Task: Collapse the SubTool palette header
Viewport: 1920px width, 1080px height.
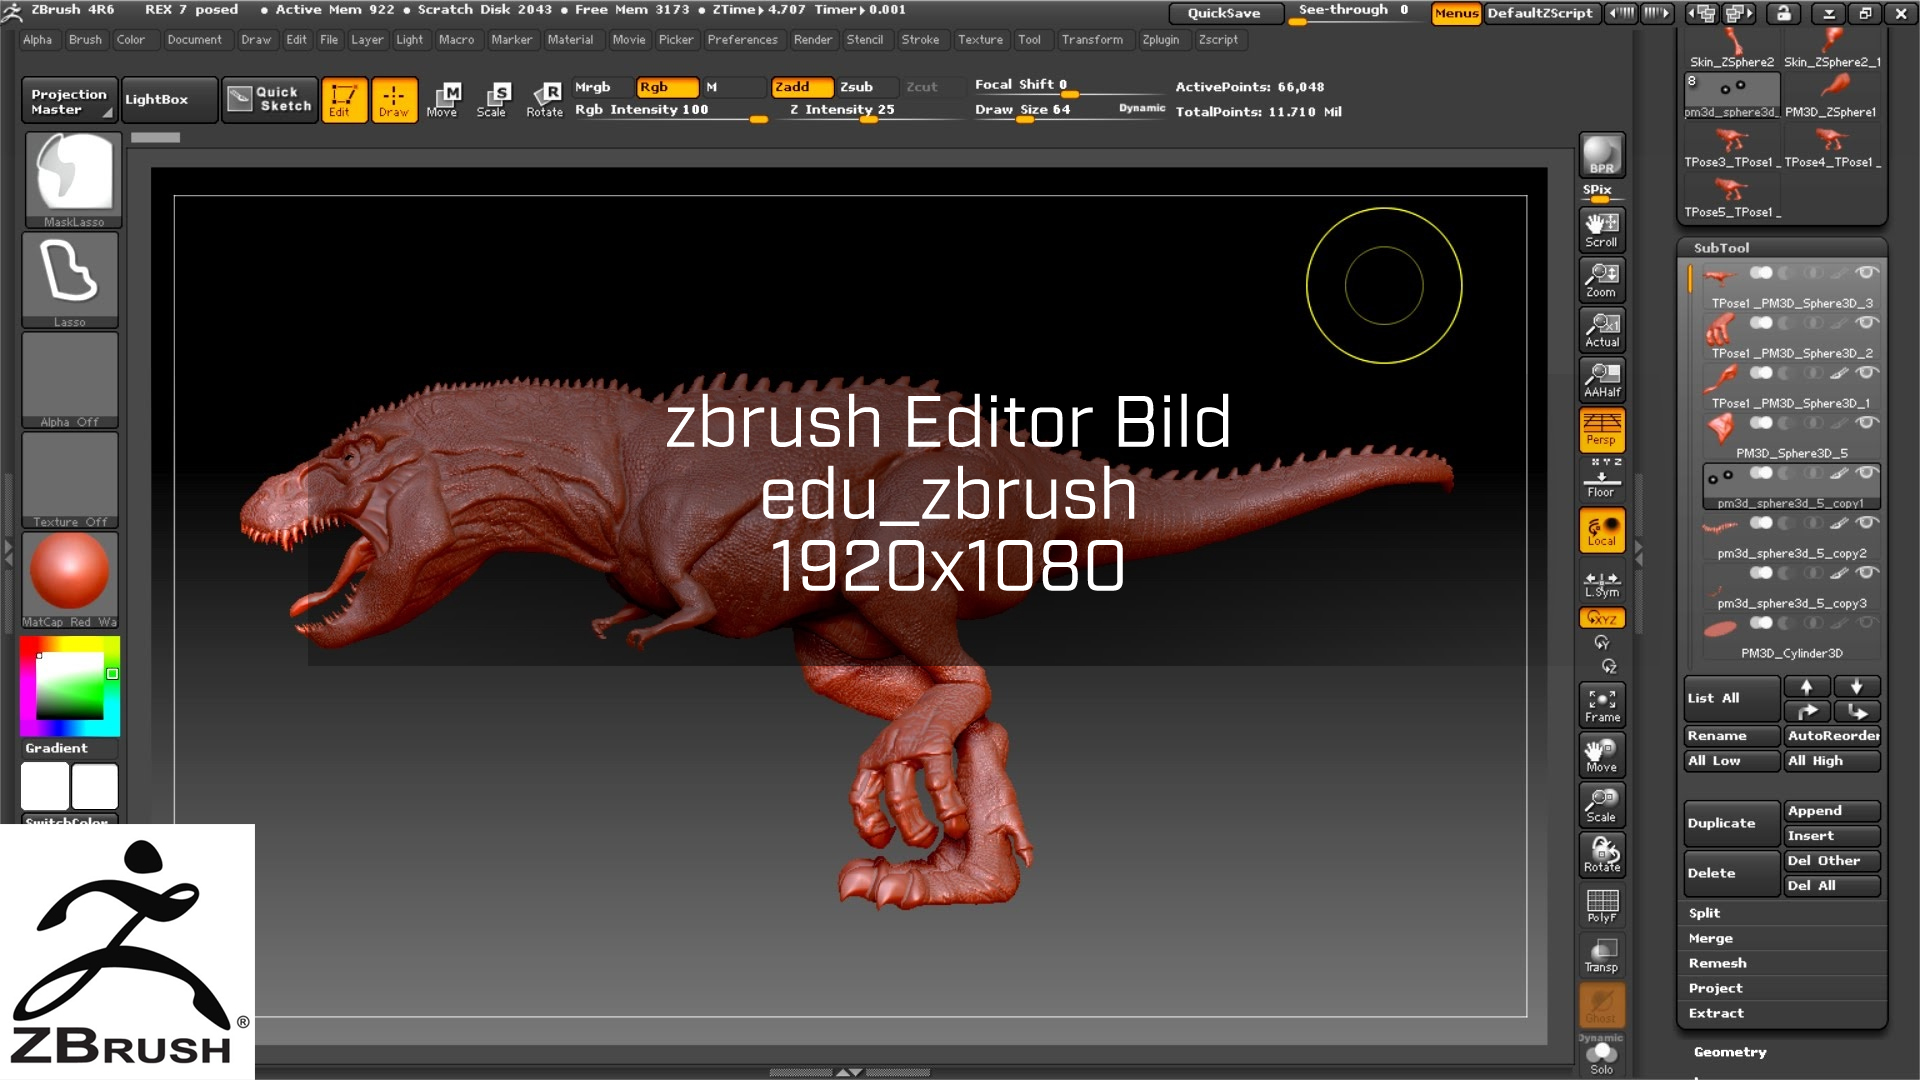Action: [x=1782, y=248]
